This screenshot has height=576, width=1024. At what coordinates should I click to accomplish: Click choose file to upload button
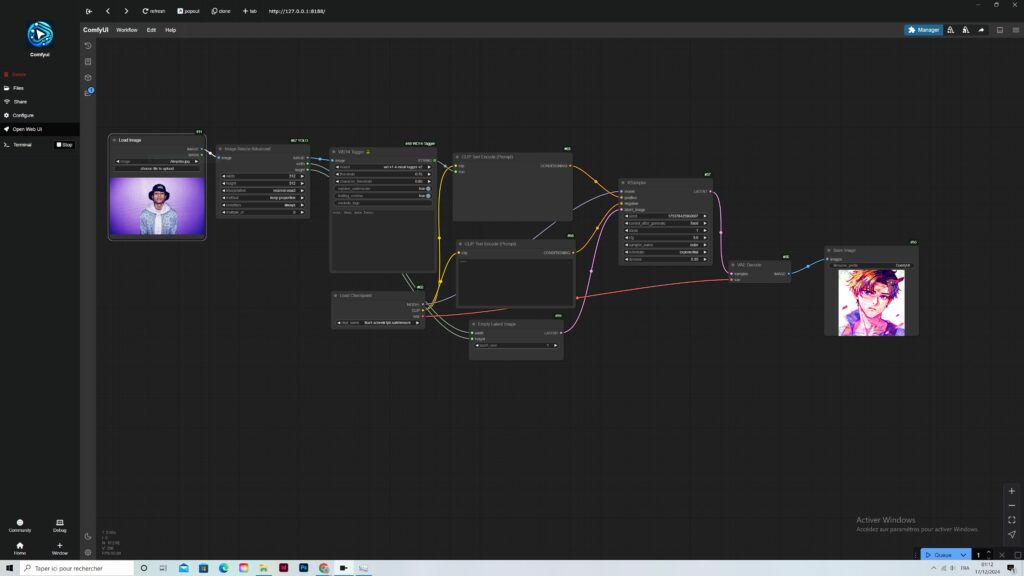coord(156,169)
